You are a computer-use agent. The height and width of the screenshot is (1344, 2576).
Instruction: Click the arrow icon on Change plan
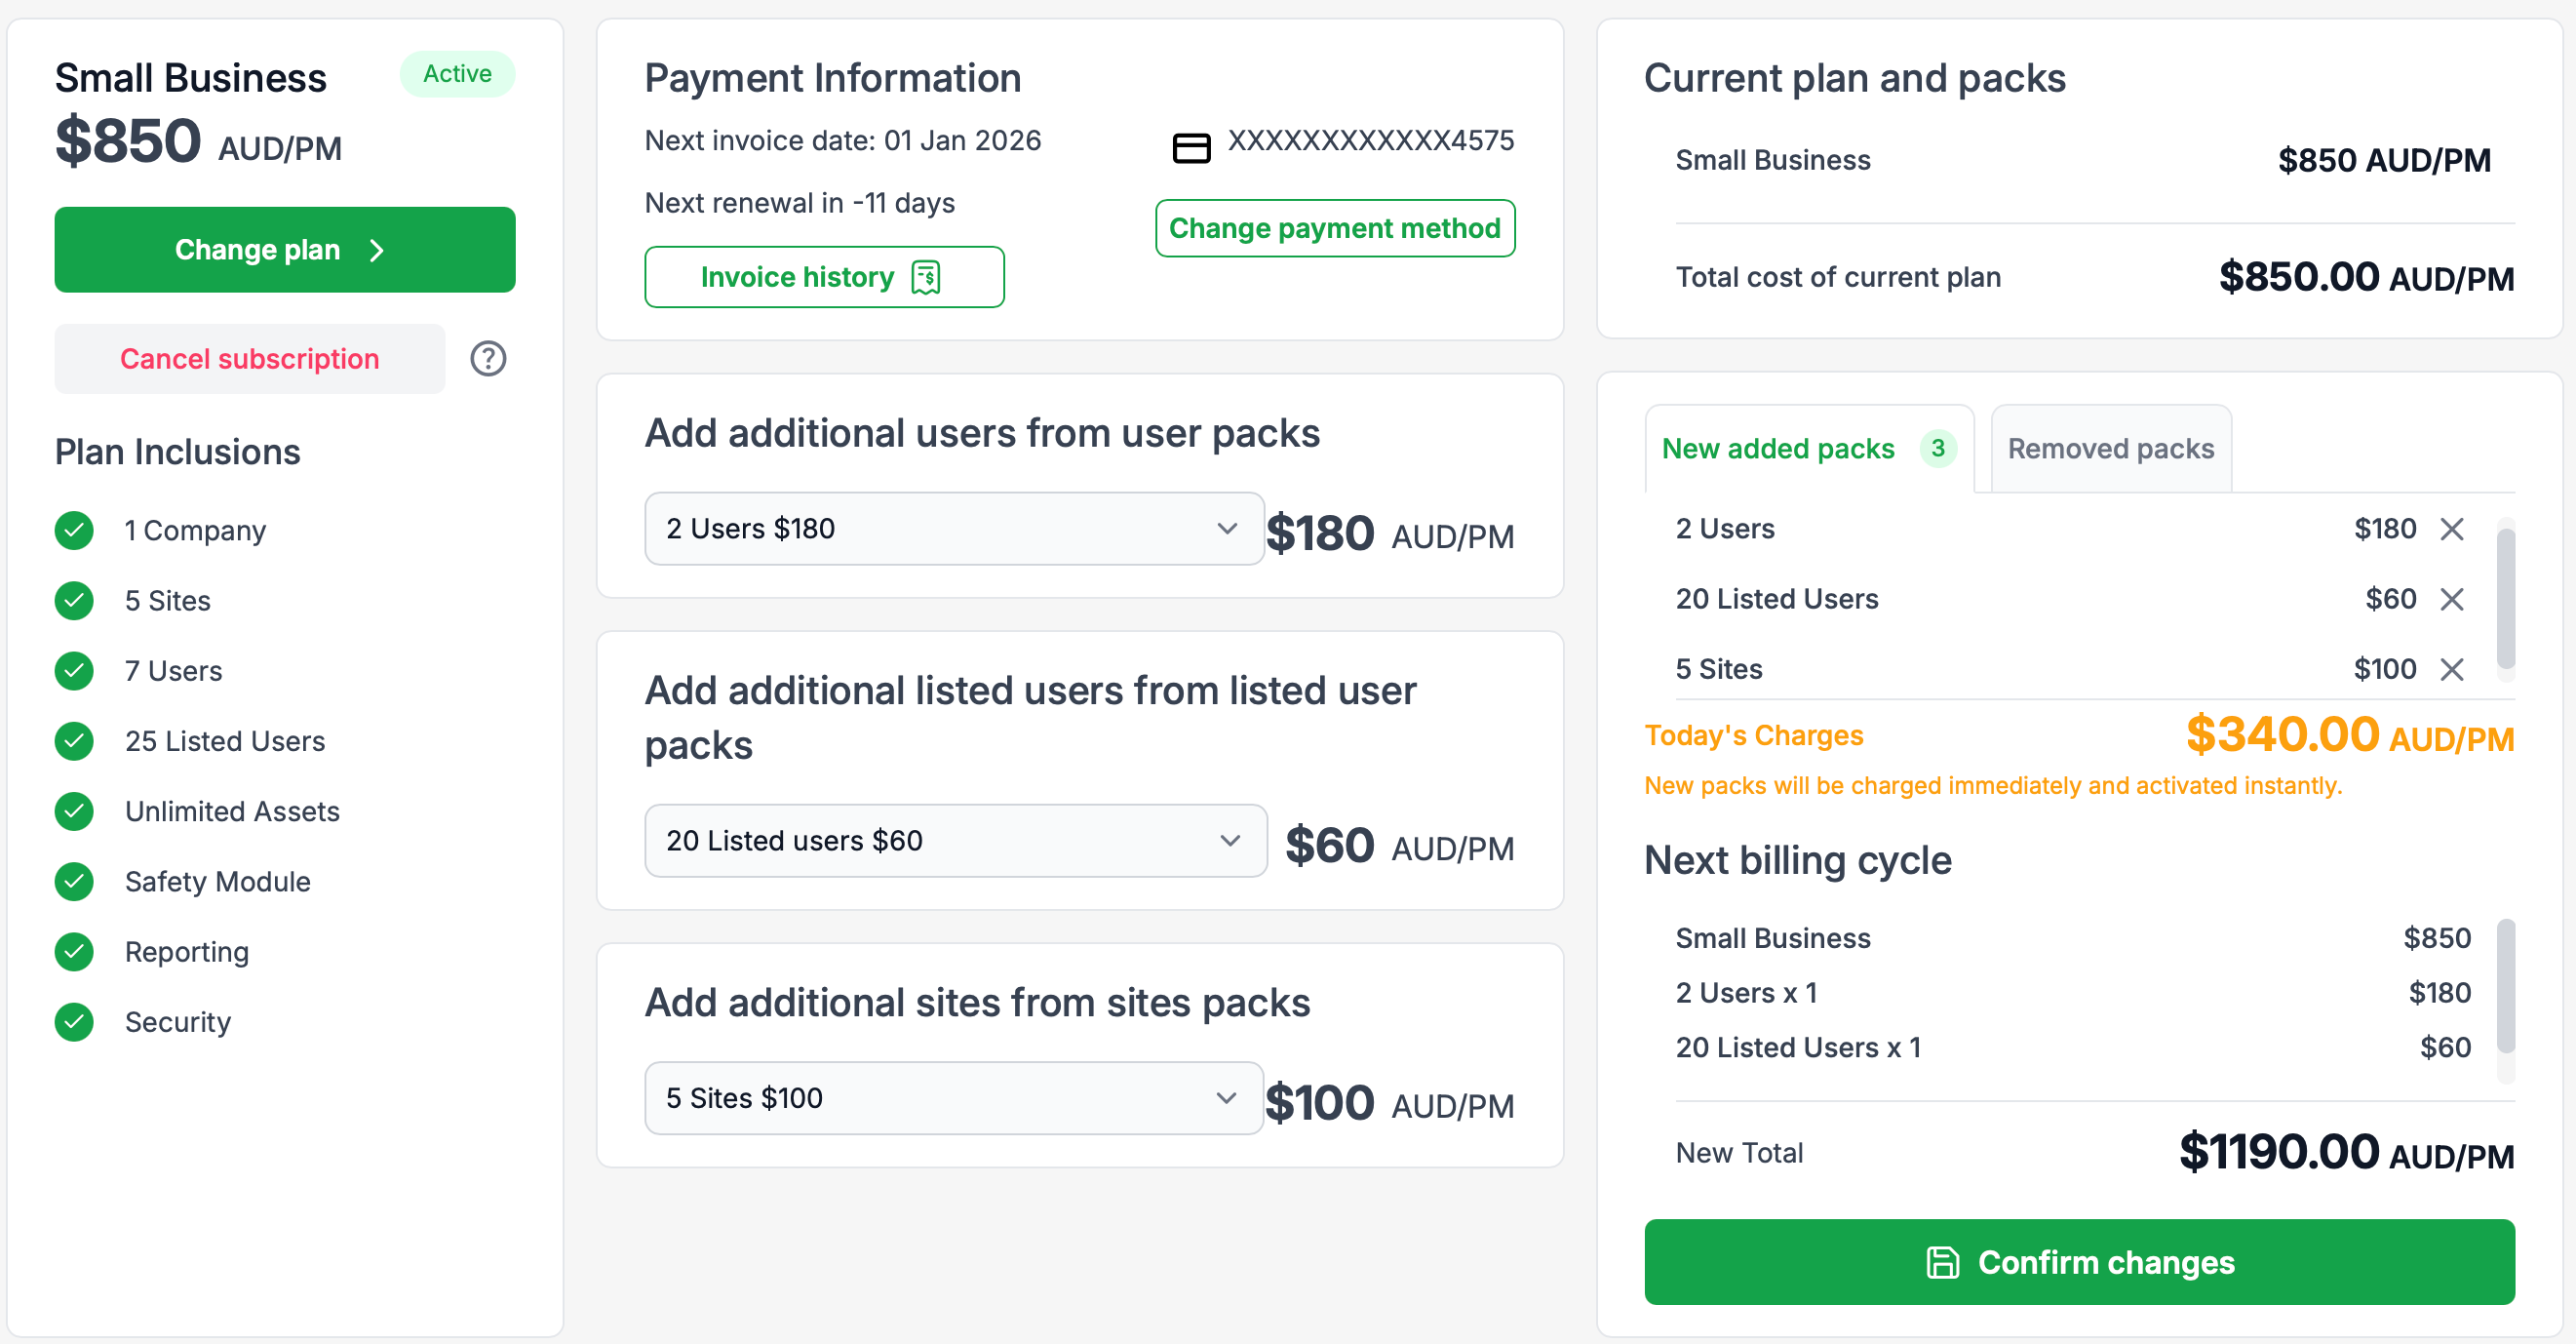(377, 250)
